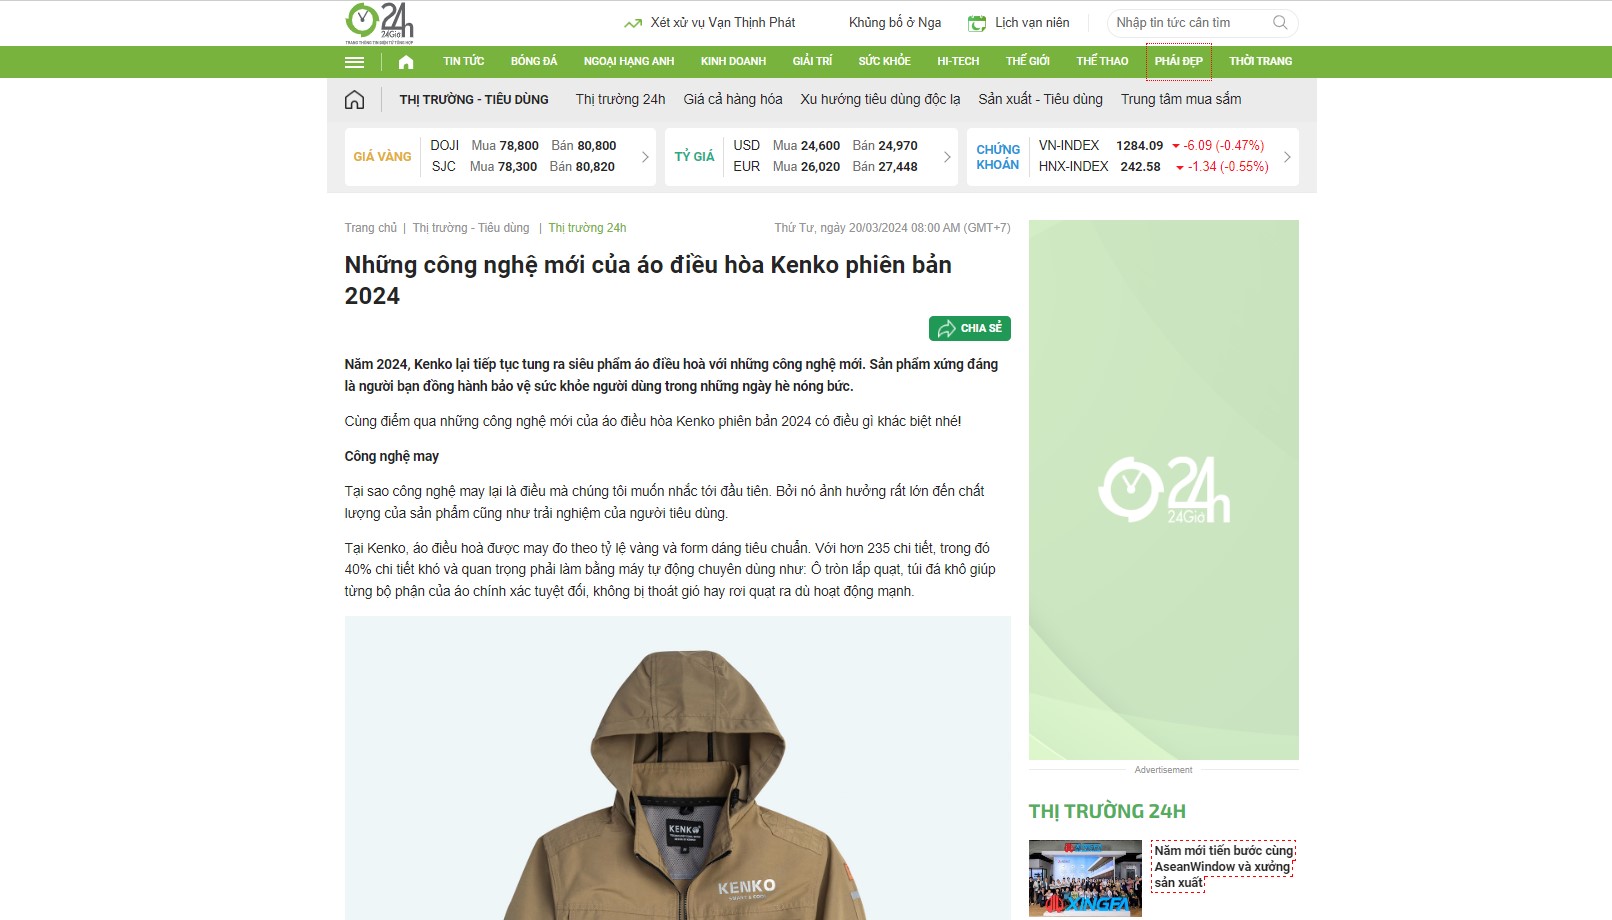This screenshot has height=920, width=1612.
Task: Go to Giá cả hàng hóa section
Action: click(x=733, y=99)
